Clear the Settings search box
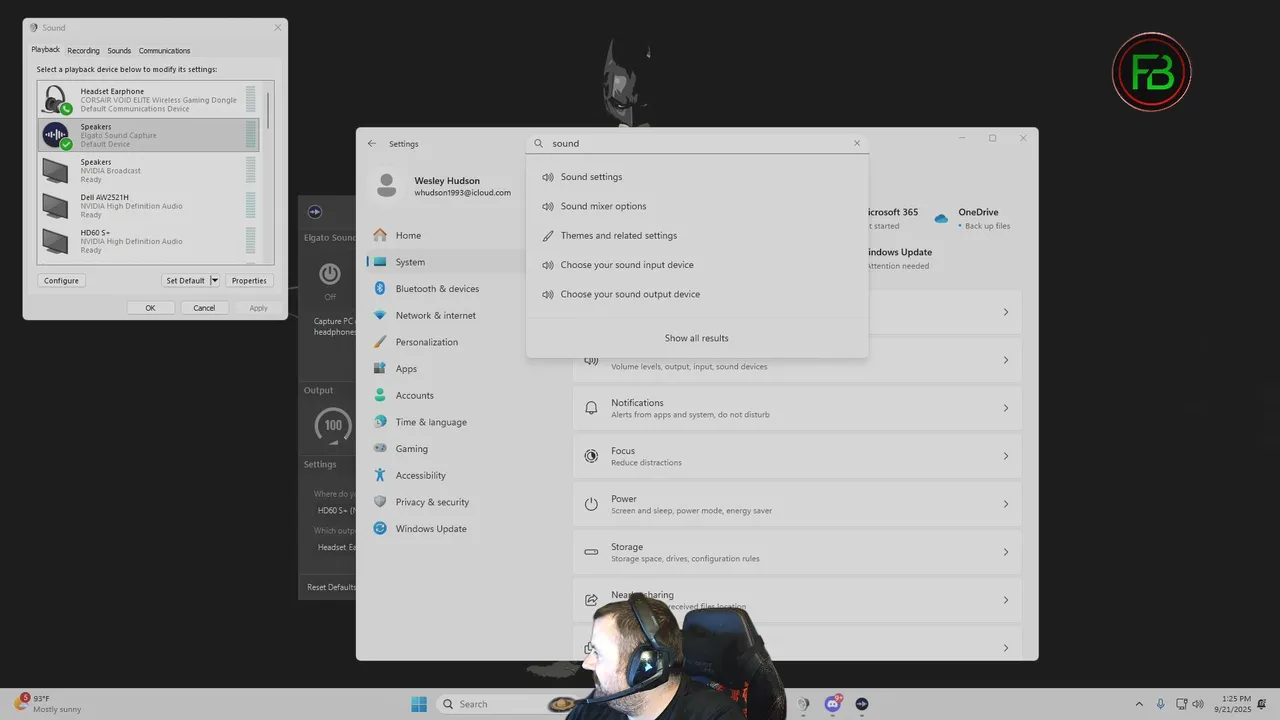Screen dimensions: 1280x720 point(857,143)
